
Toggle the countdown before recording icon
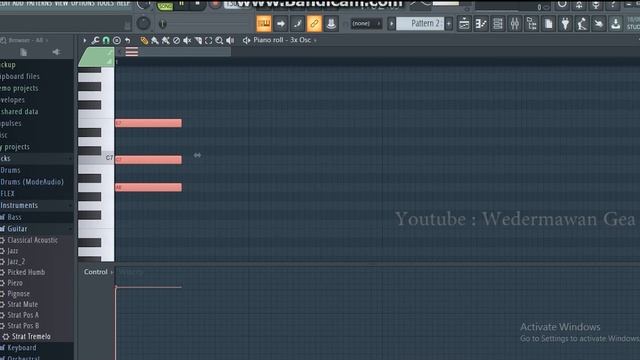tap(298, 24)
